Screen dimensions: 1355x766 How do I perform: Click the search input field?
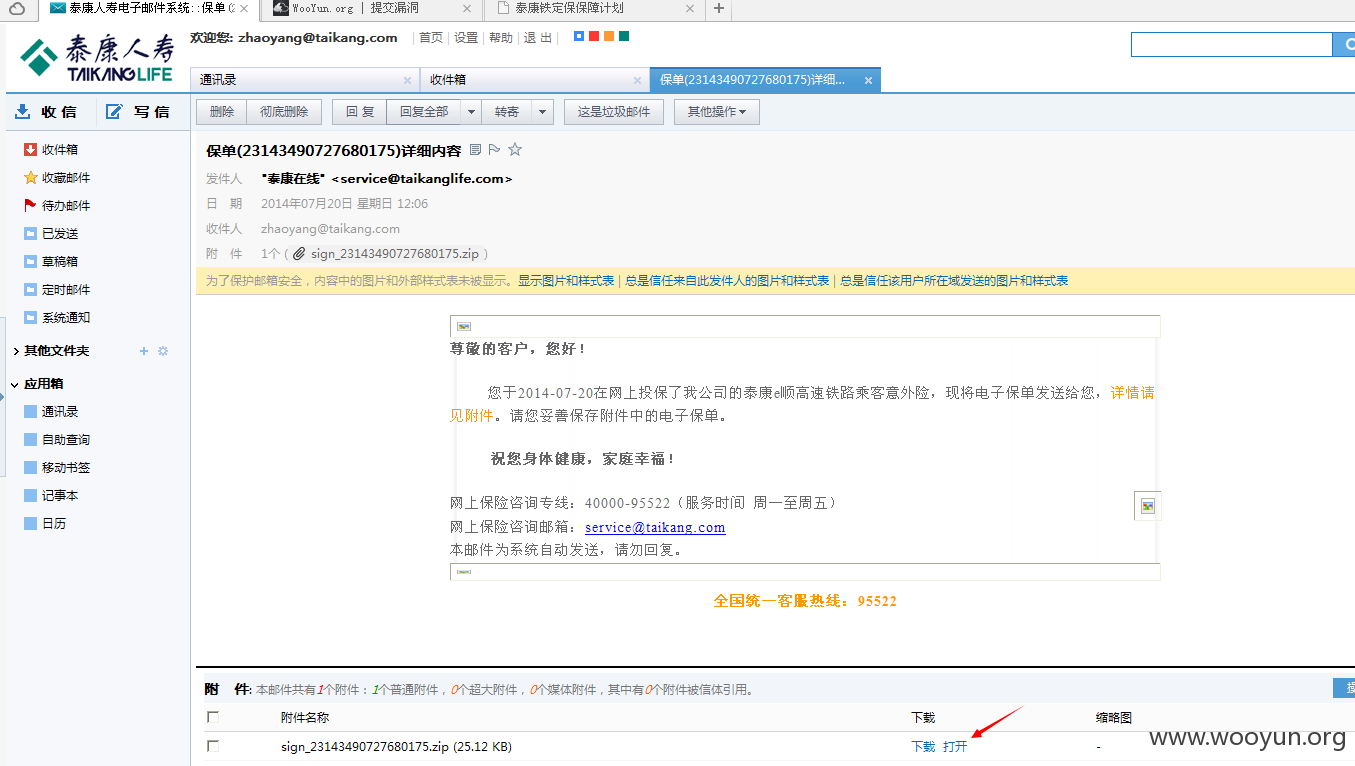click(x=1232, y=44)
